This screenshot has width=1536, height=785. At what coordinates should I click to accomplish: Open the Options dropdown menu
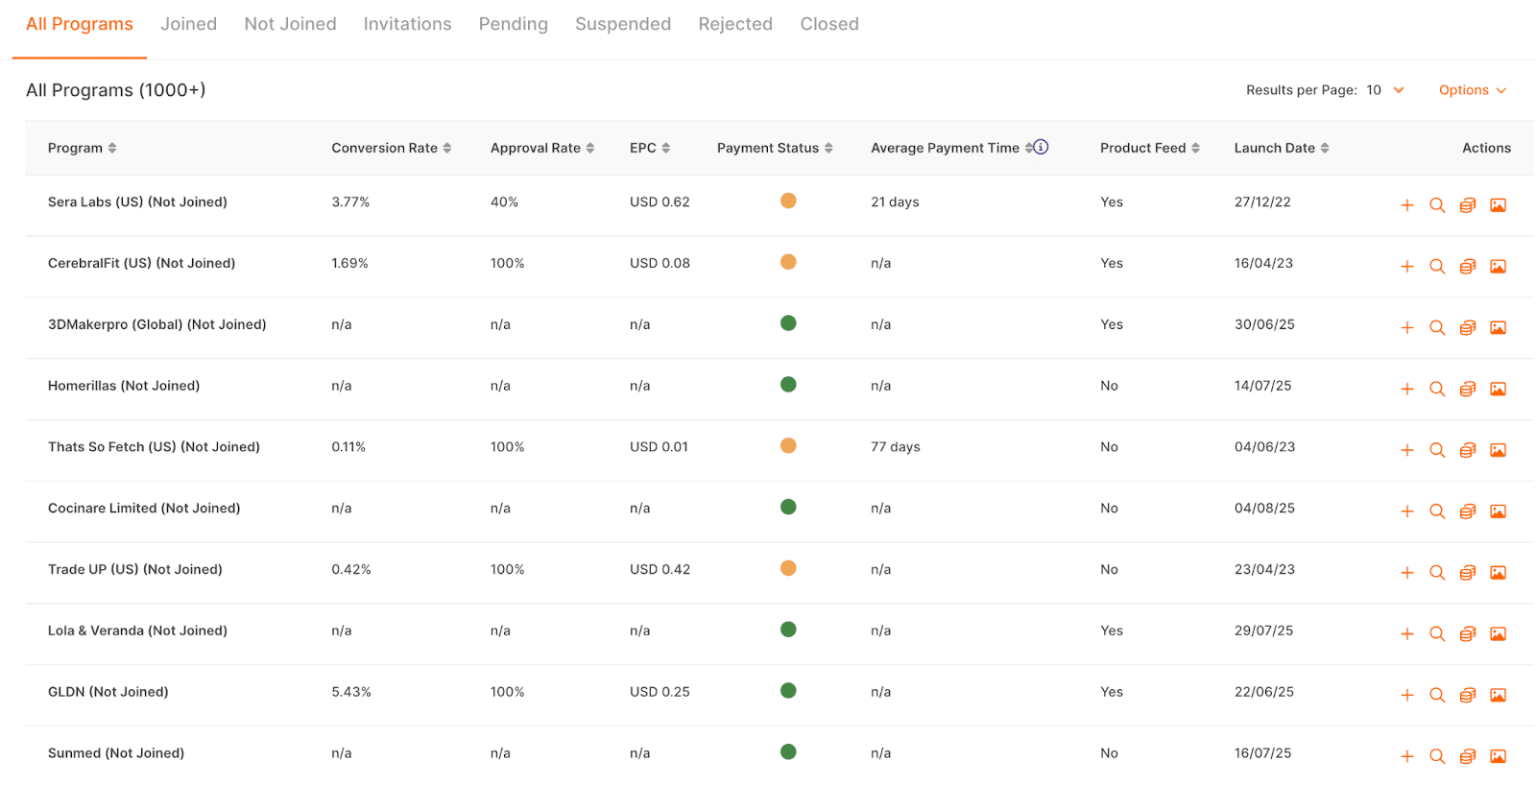[x=1472, y=90]
